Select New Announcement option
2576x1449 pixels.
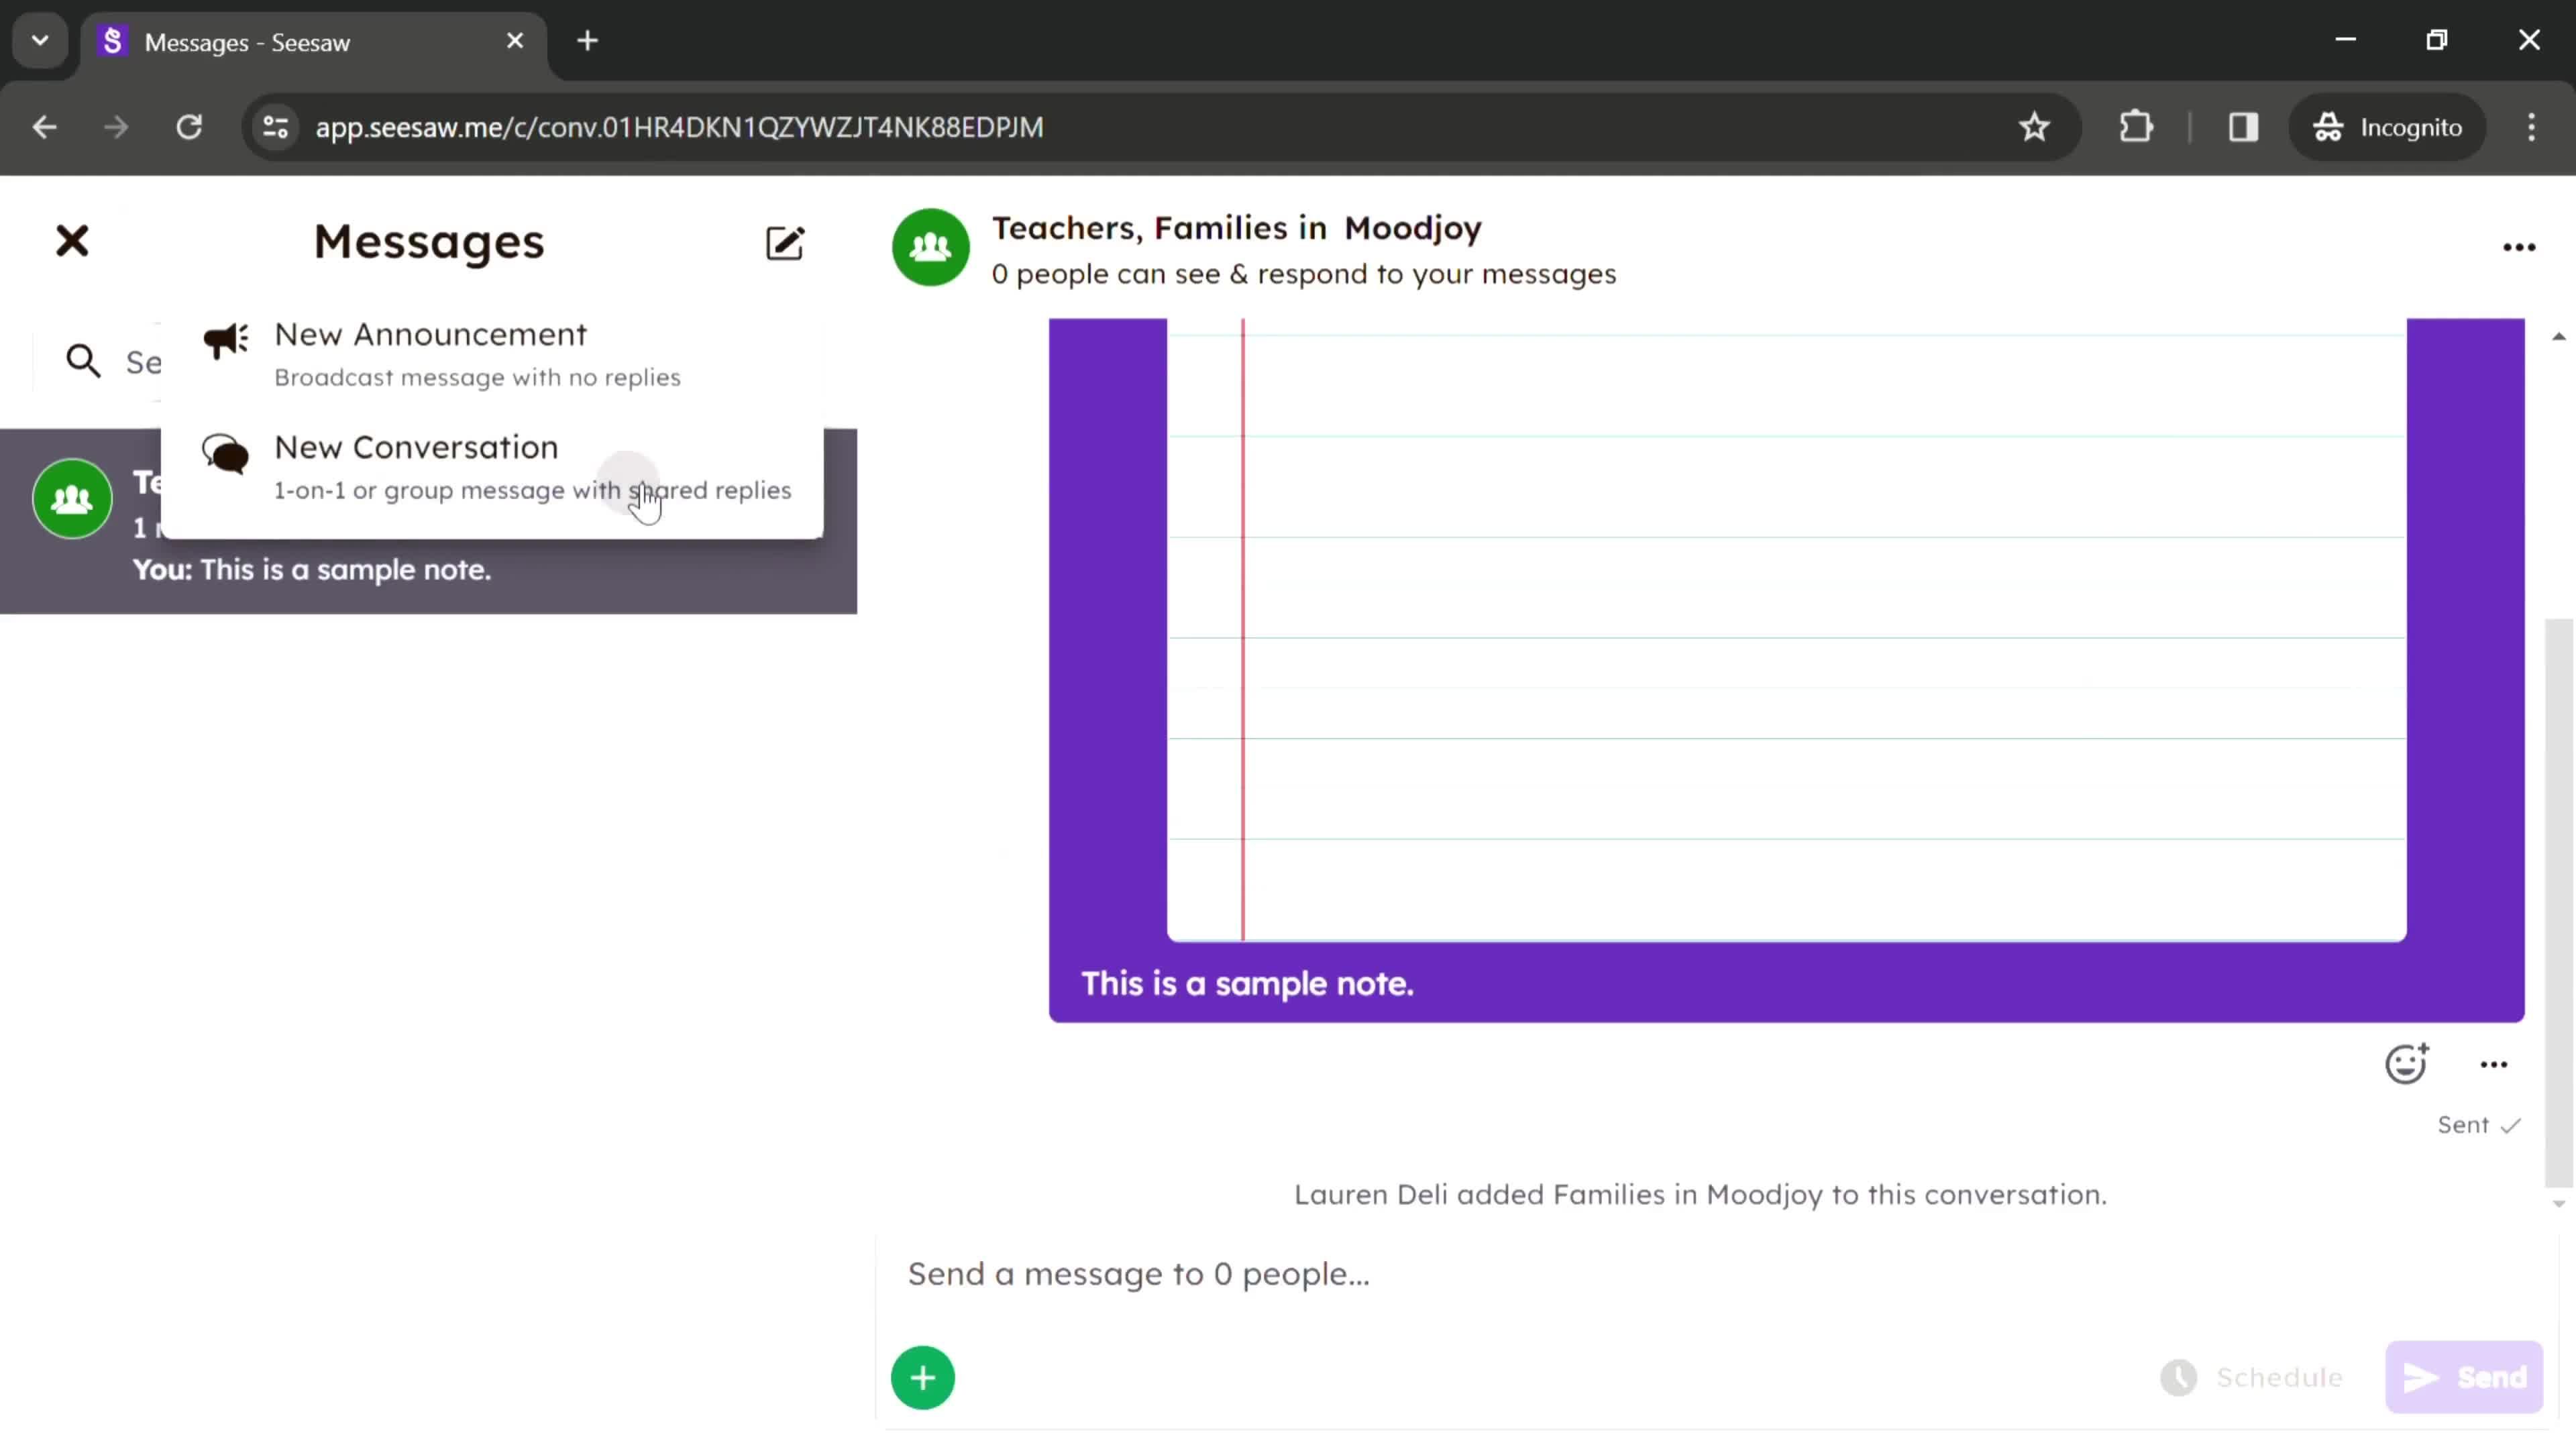tap(492, 354)
